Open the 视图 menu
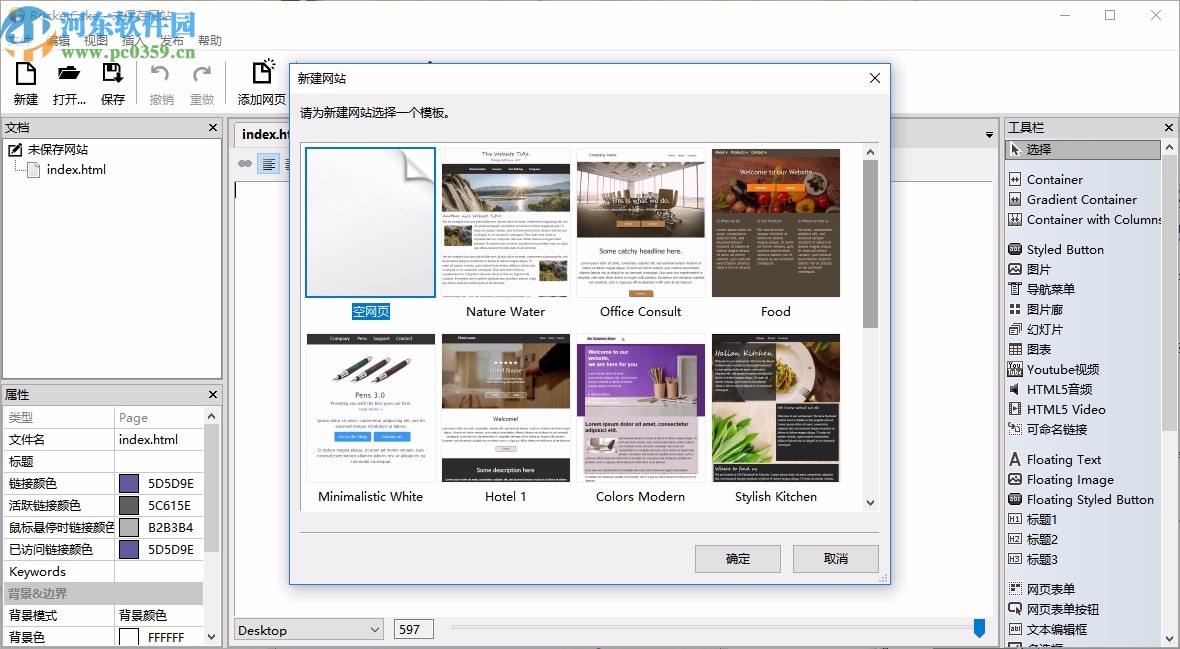Viewport: 1180px width, 649px height. 96,41
